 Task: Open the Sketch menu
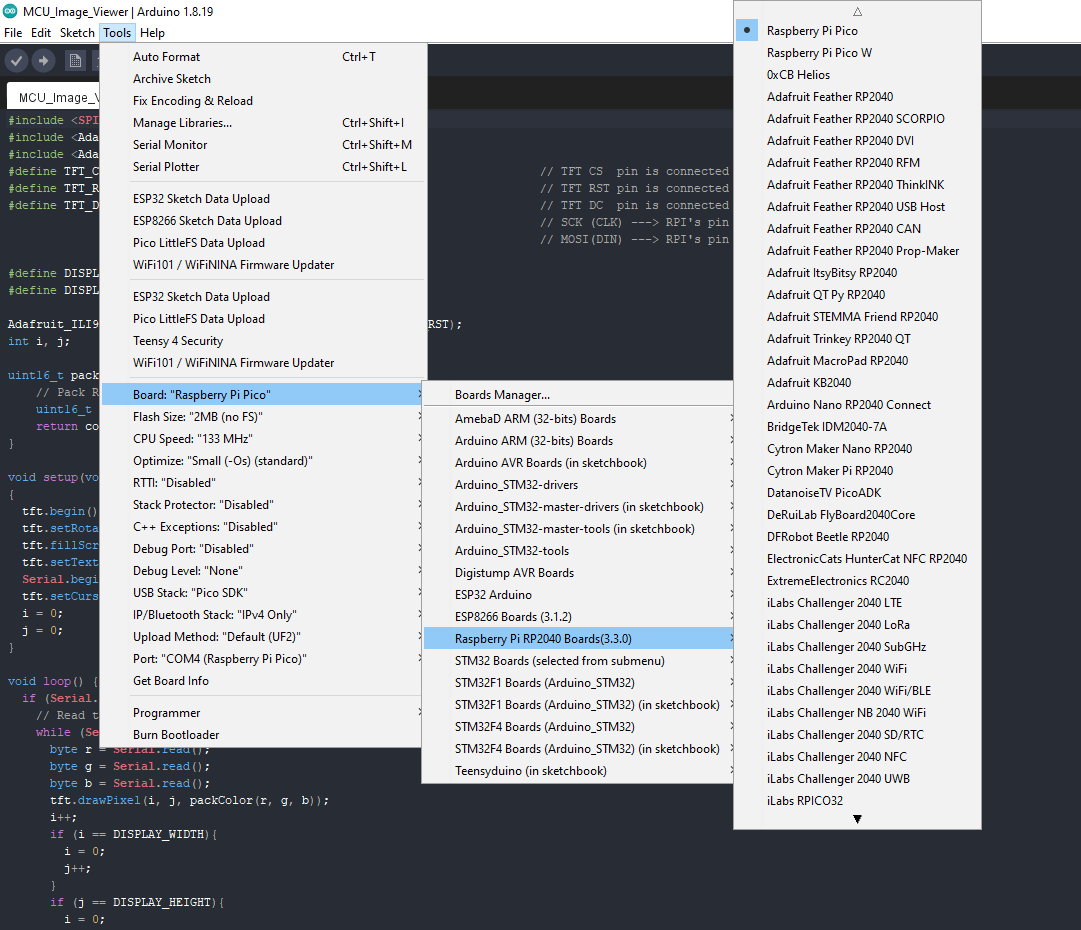(x=77, y=33)
